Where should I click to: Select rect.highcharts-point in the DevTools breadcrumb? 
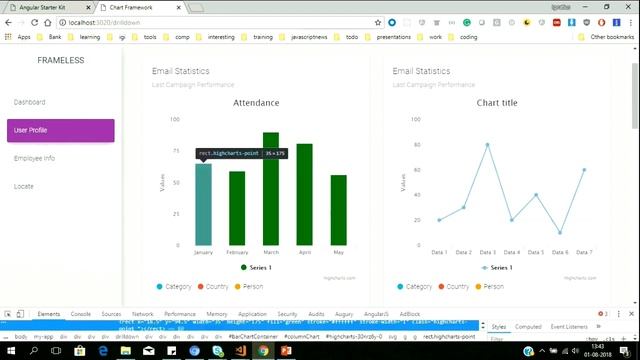(x=449, y=337)
